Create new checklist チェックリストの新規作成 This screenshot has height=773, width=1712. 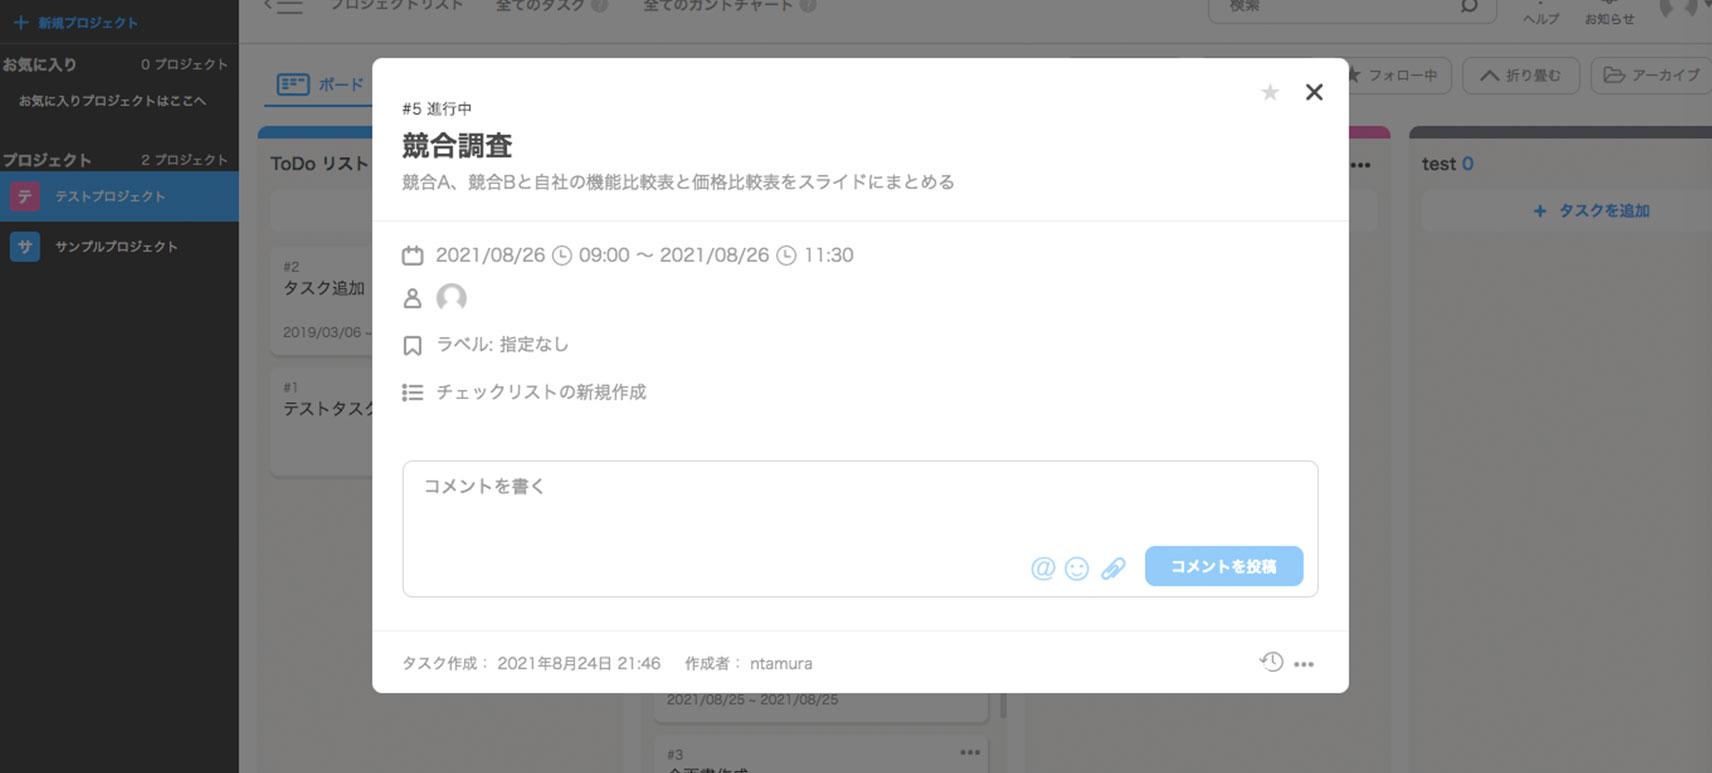(x=541, y=392)
